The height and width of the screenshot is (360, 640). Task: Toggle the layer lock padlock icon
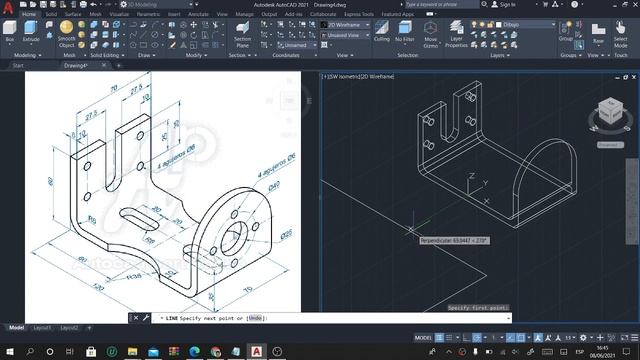coord(490,25)
